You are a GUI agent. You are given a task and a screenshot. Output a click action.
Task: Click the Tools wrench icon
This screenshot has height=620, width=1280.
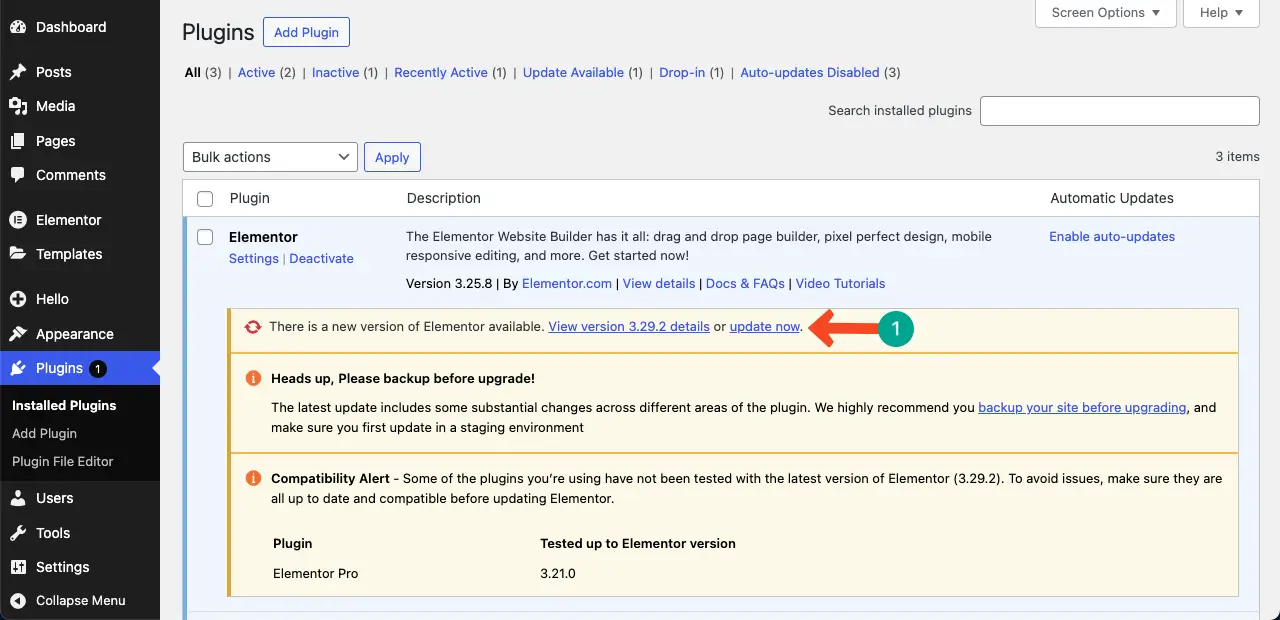point(18,533)
